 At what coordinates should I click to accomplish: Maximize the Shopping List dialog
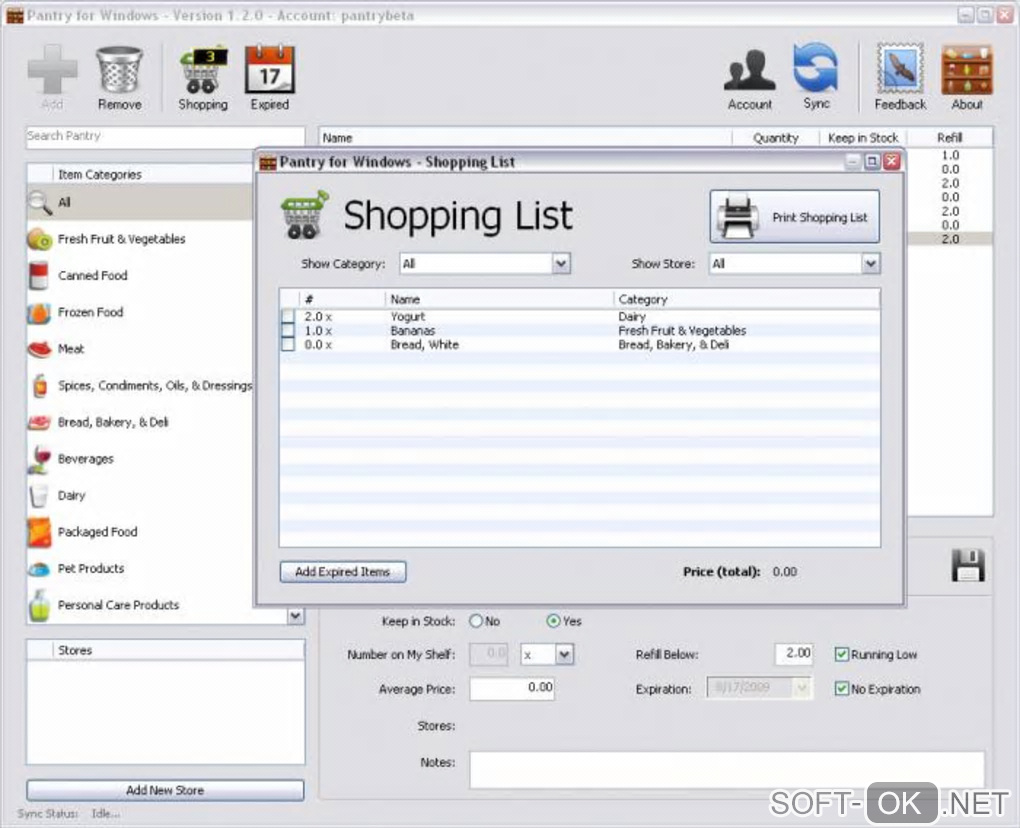pyautogui.click(x=872, y=161)
